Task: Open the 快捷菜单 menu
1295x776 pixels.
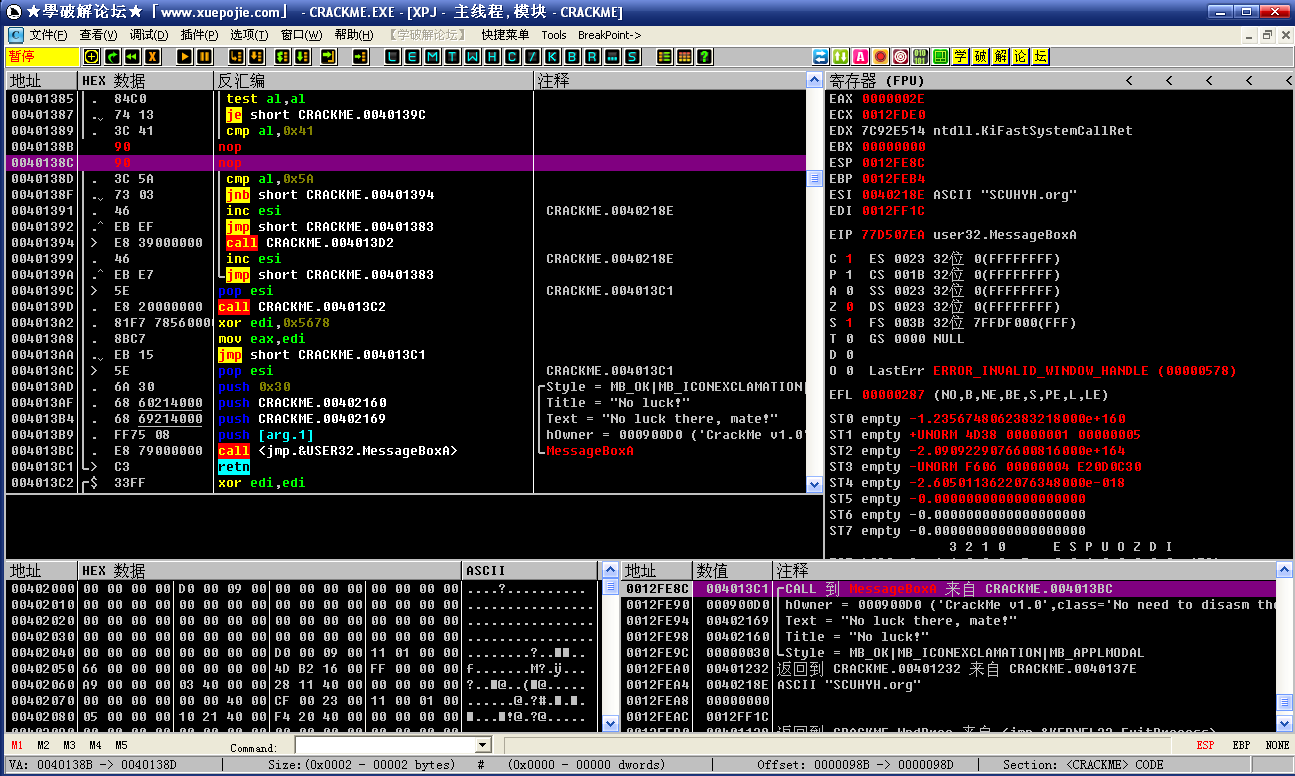Action: pos(505,35)
